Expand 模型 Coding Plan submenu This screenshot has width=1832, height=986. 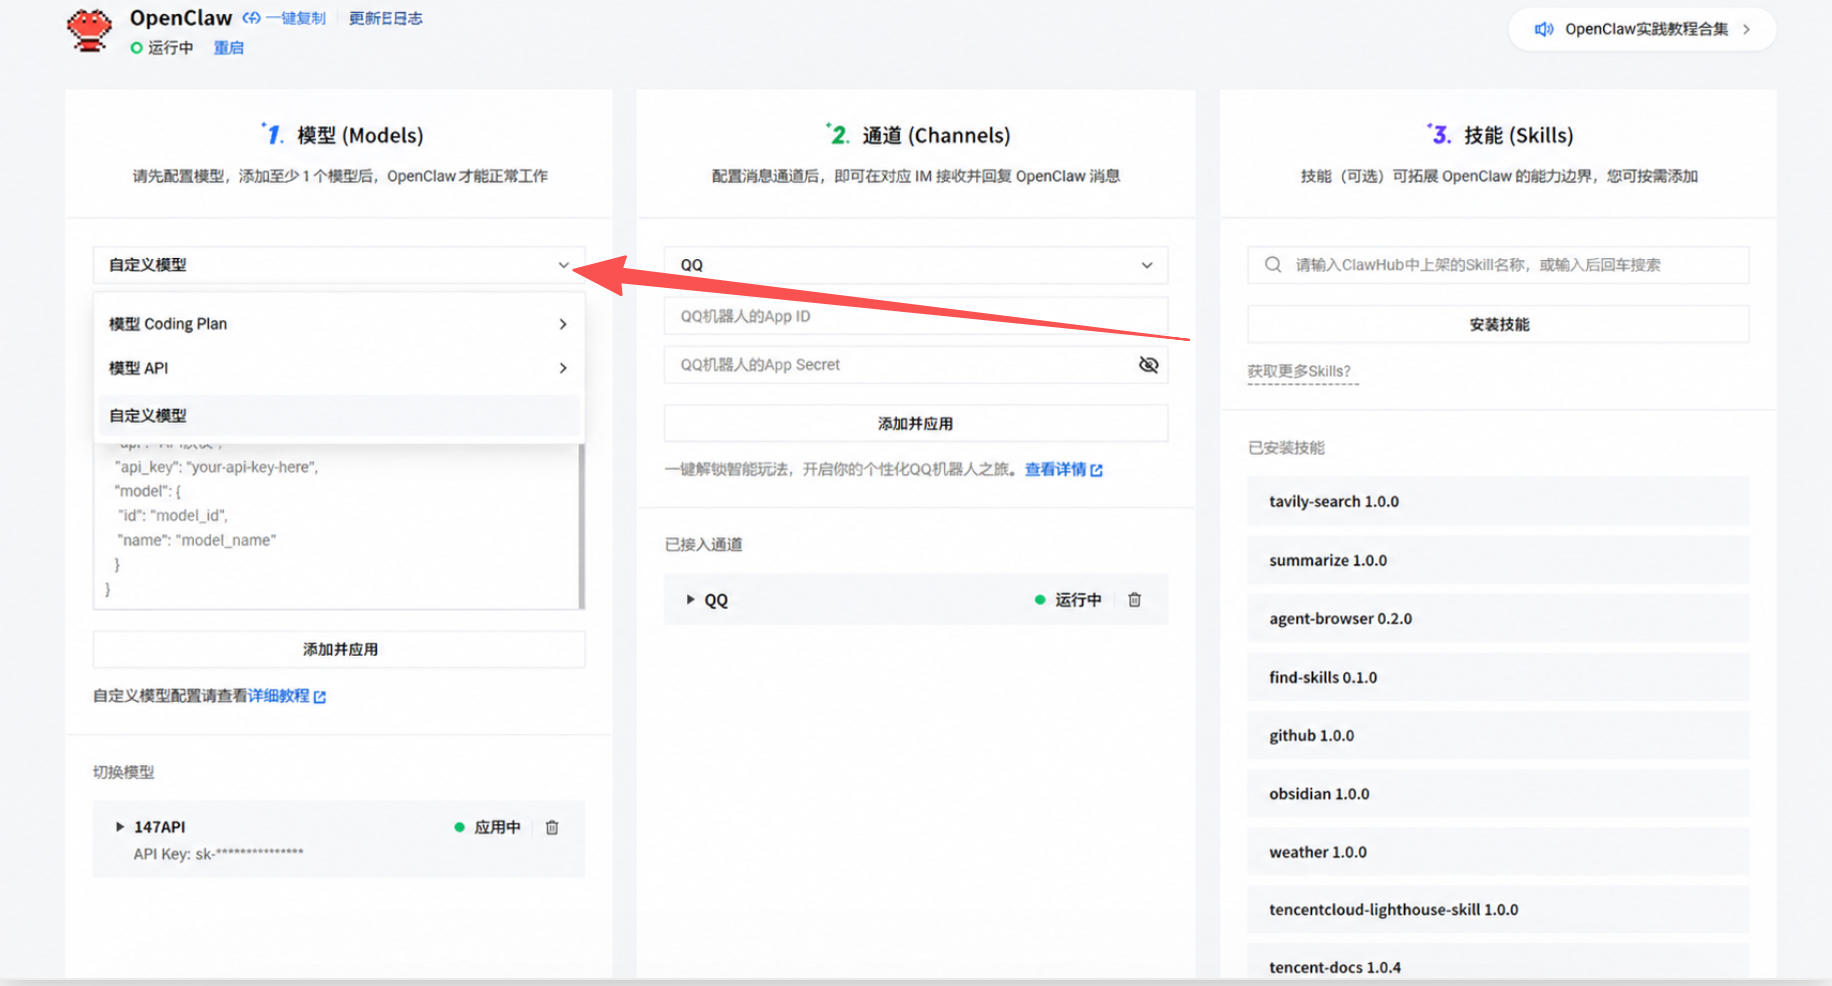pos(339,324)
